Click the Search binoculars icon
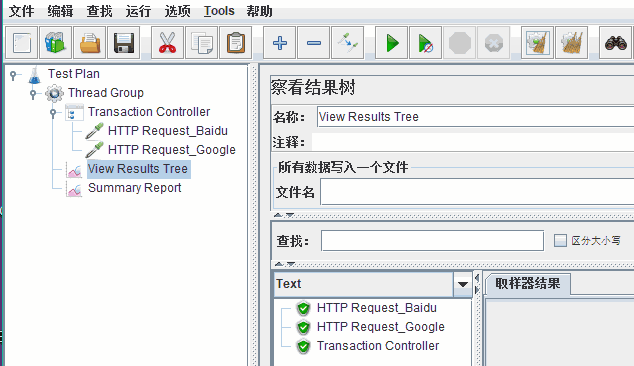The image size is (634, 366). point(615,43)
